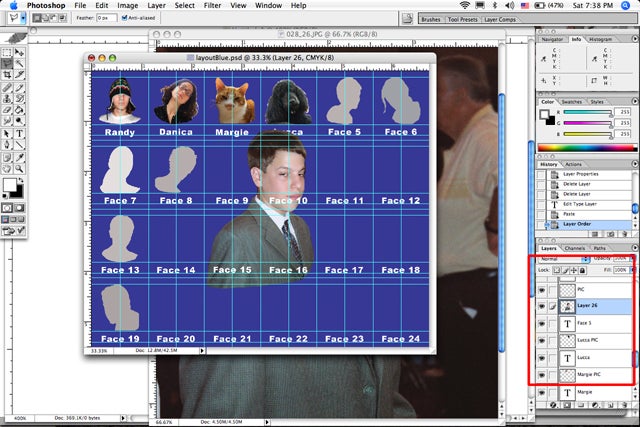This screenshot has width=640, height=427.
Task: Open the Brushes palette well tab
Action: pyautogui.click(x=431, y=19)
